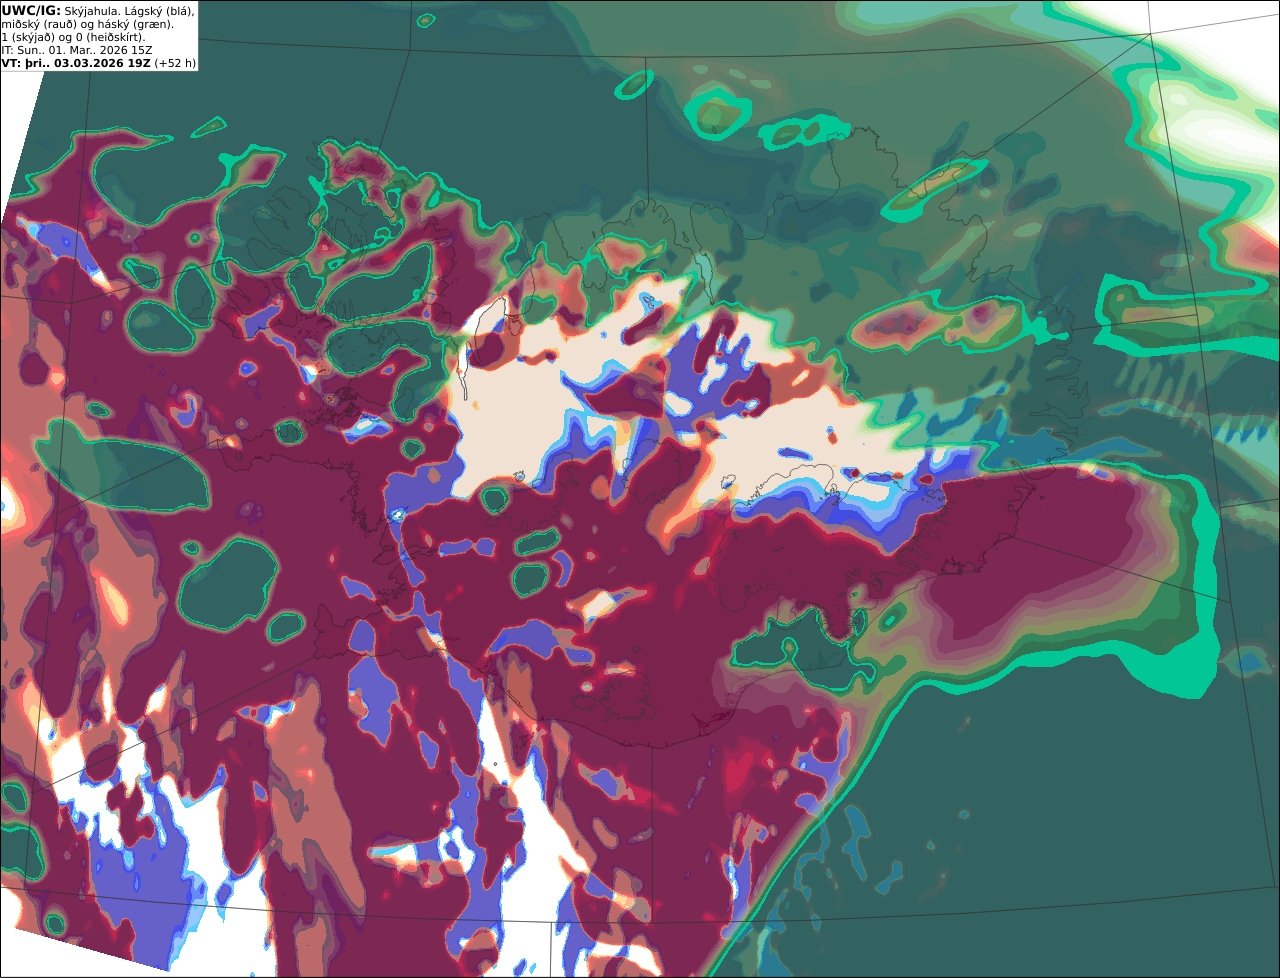Click the "0 (heiðskírt)." legend text
The height and width of the screenshot is (978, 1280).
110,38
